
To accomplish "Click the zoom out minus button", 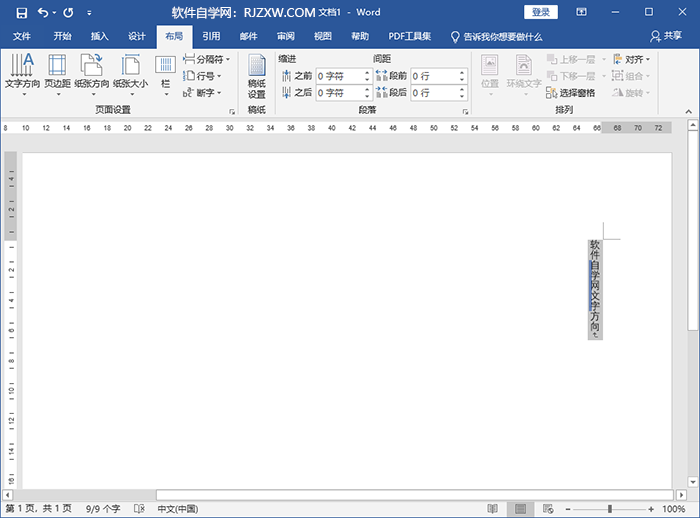I will point(568,509).
